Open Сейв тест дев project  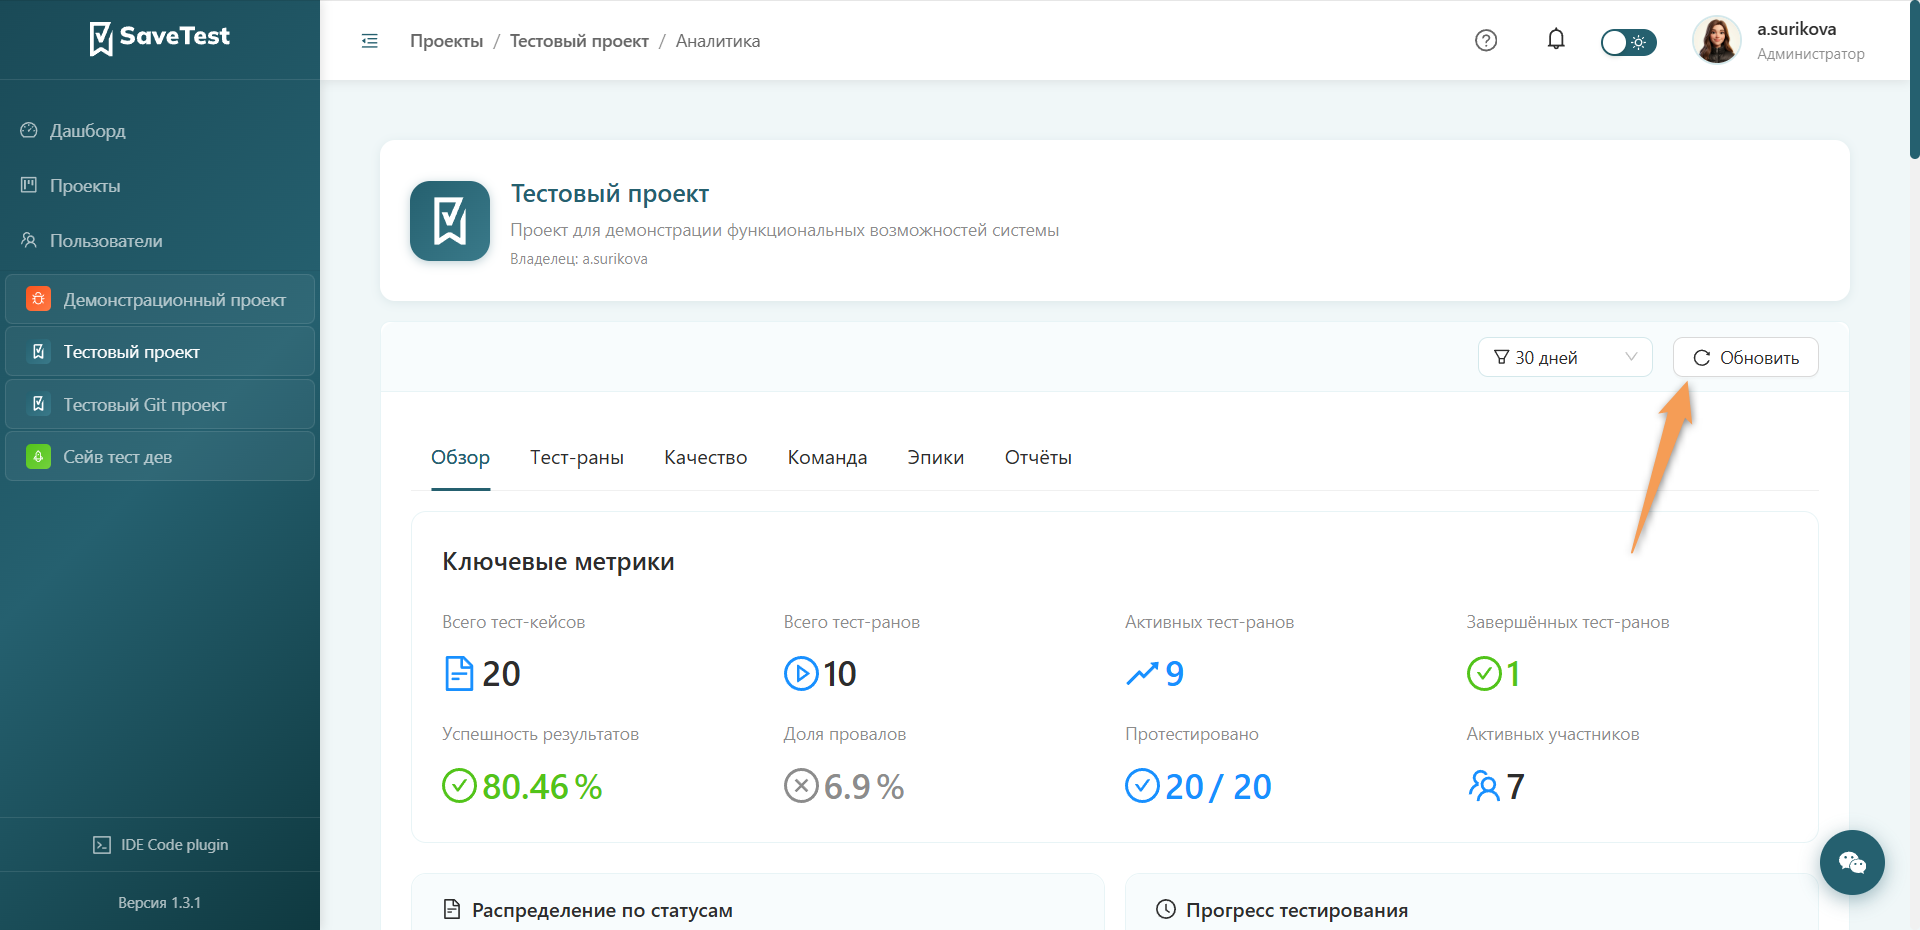click(160, 456)
